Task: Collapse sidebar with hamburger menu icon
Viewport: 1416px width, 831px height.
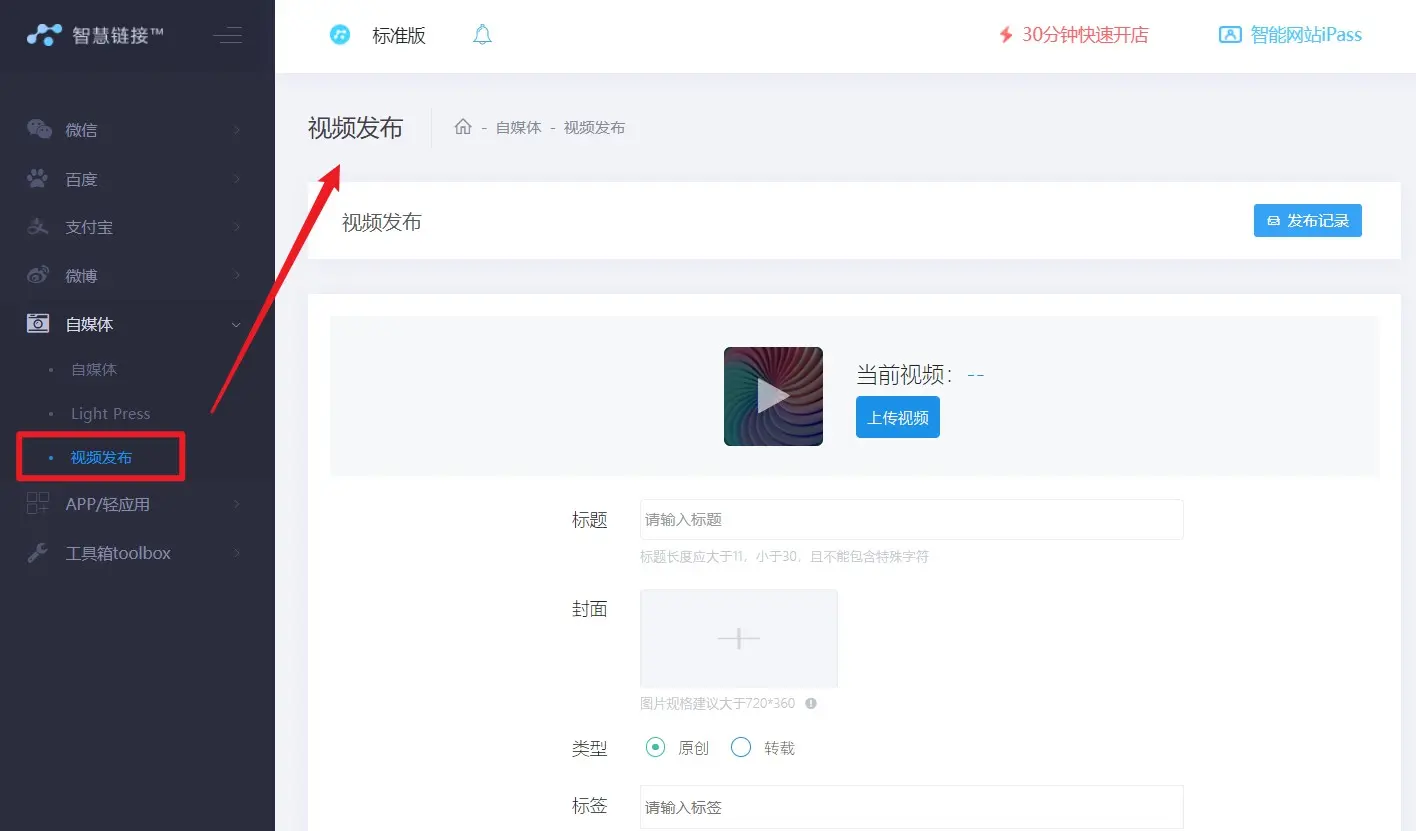Action: coord(228,36)
